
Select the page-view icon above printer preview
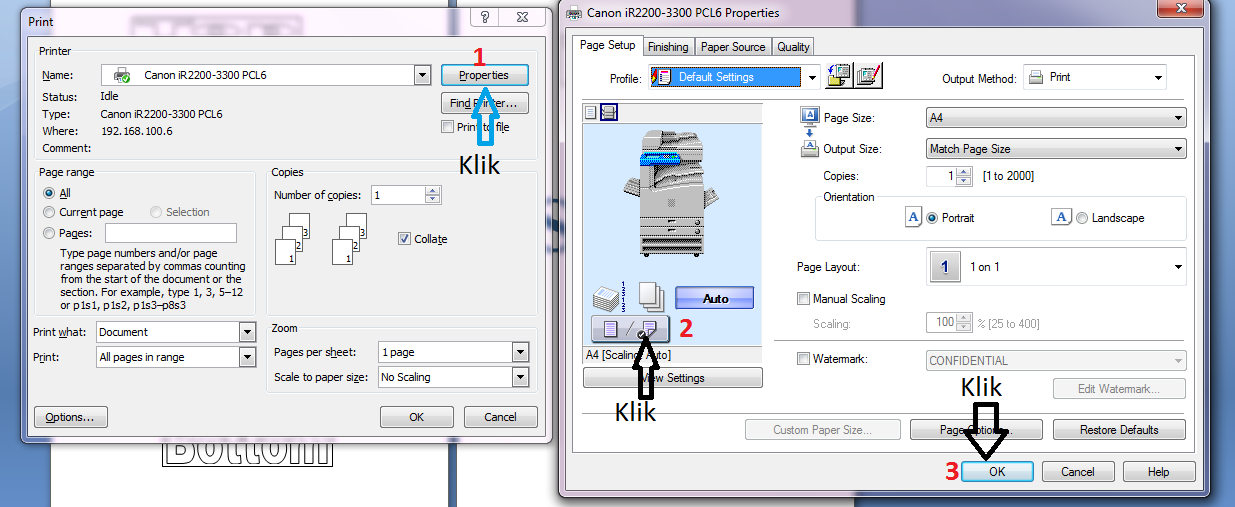590,111
